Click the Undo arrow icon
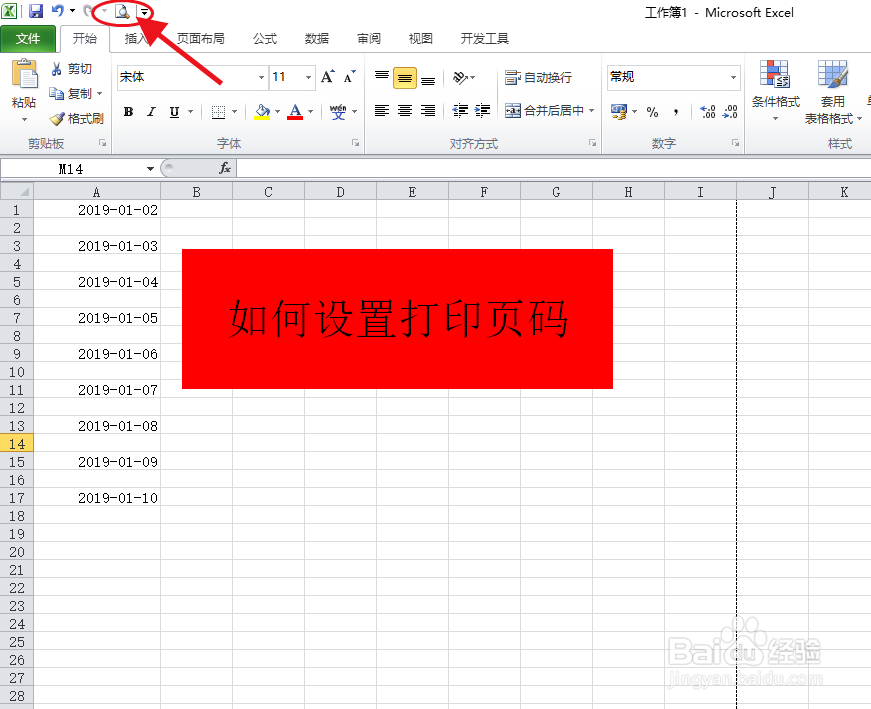 click(58, 12)
